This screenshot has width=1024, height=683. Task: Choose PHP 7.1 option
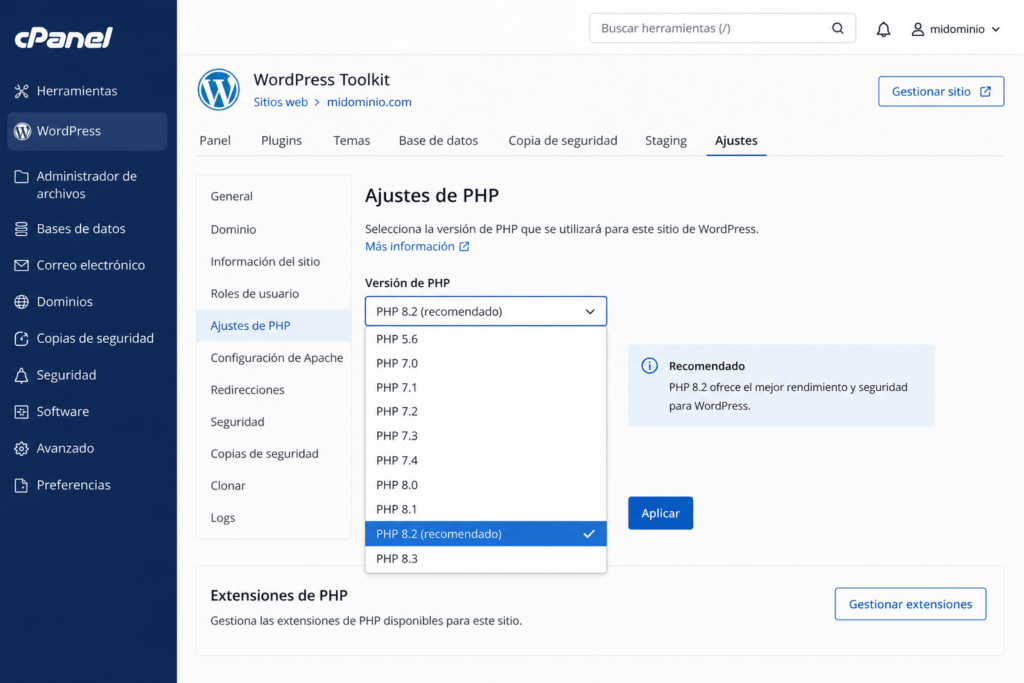coord(485,387)
